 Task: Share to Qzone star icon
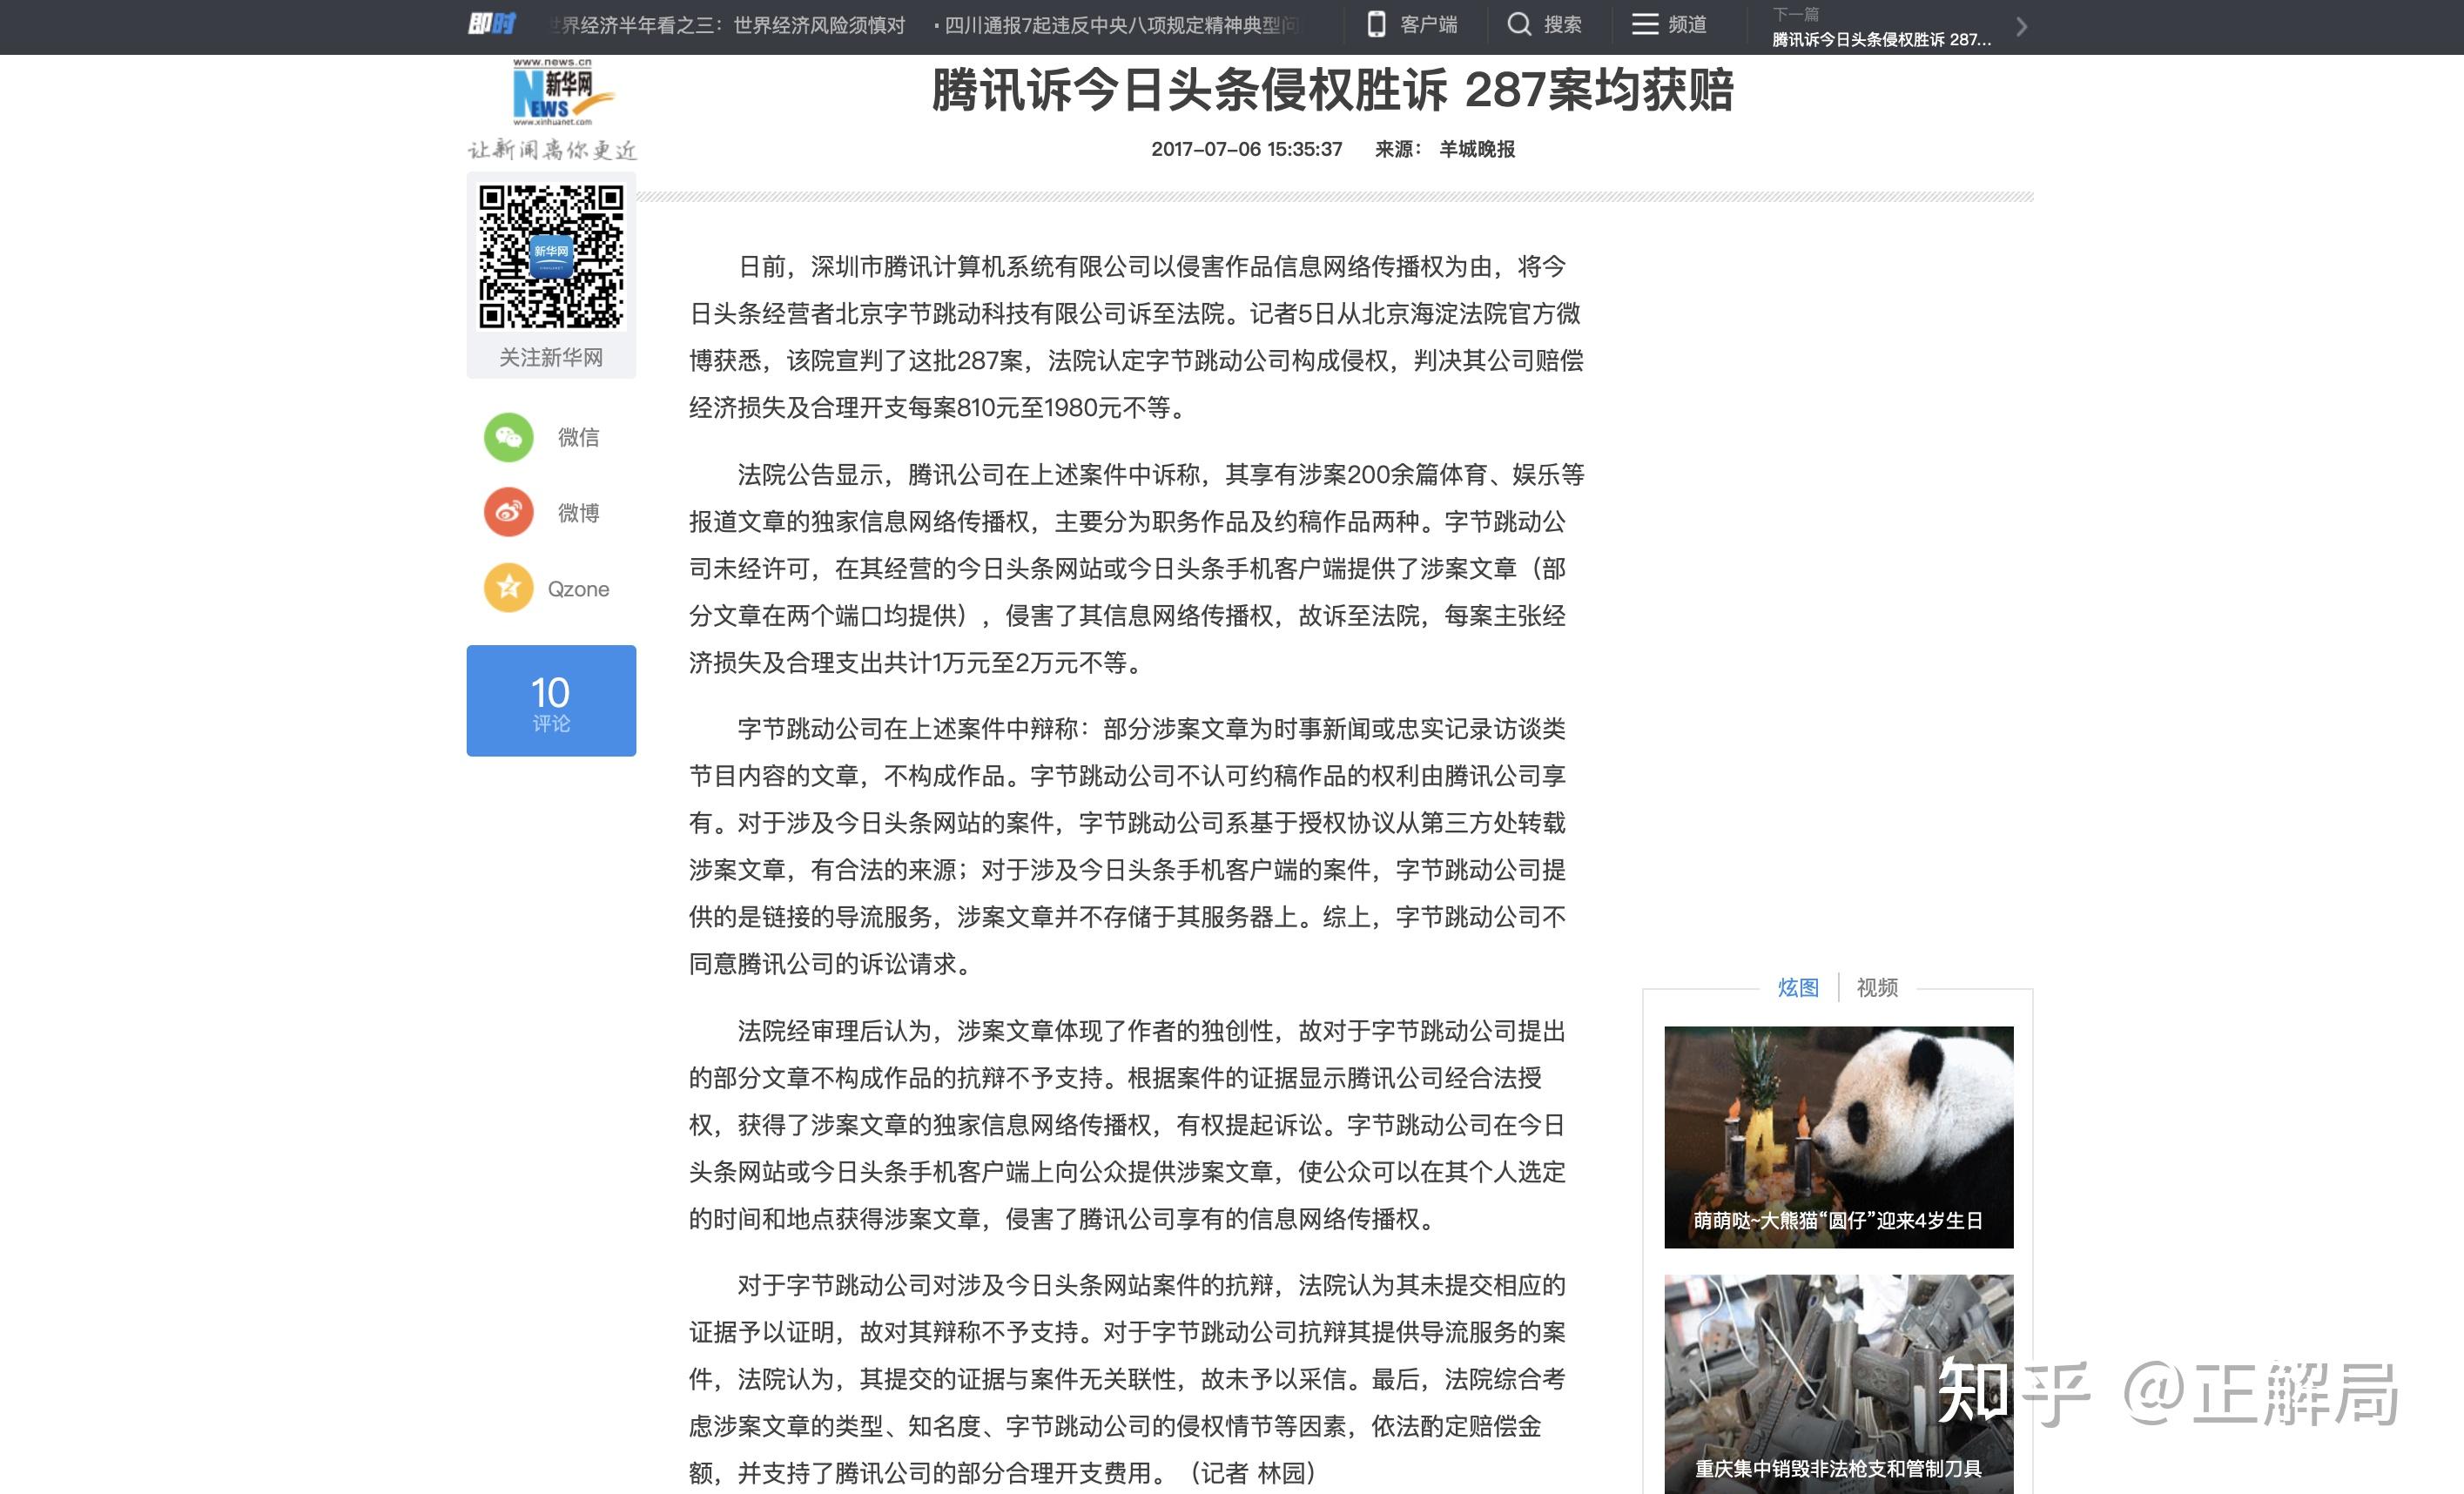click(x=508, y=588)
